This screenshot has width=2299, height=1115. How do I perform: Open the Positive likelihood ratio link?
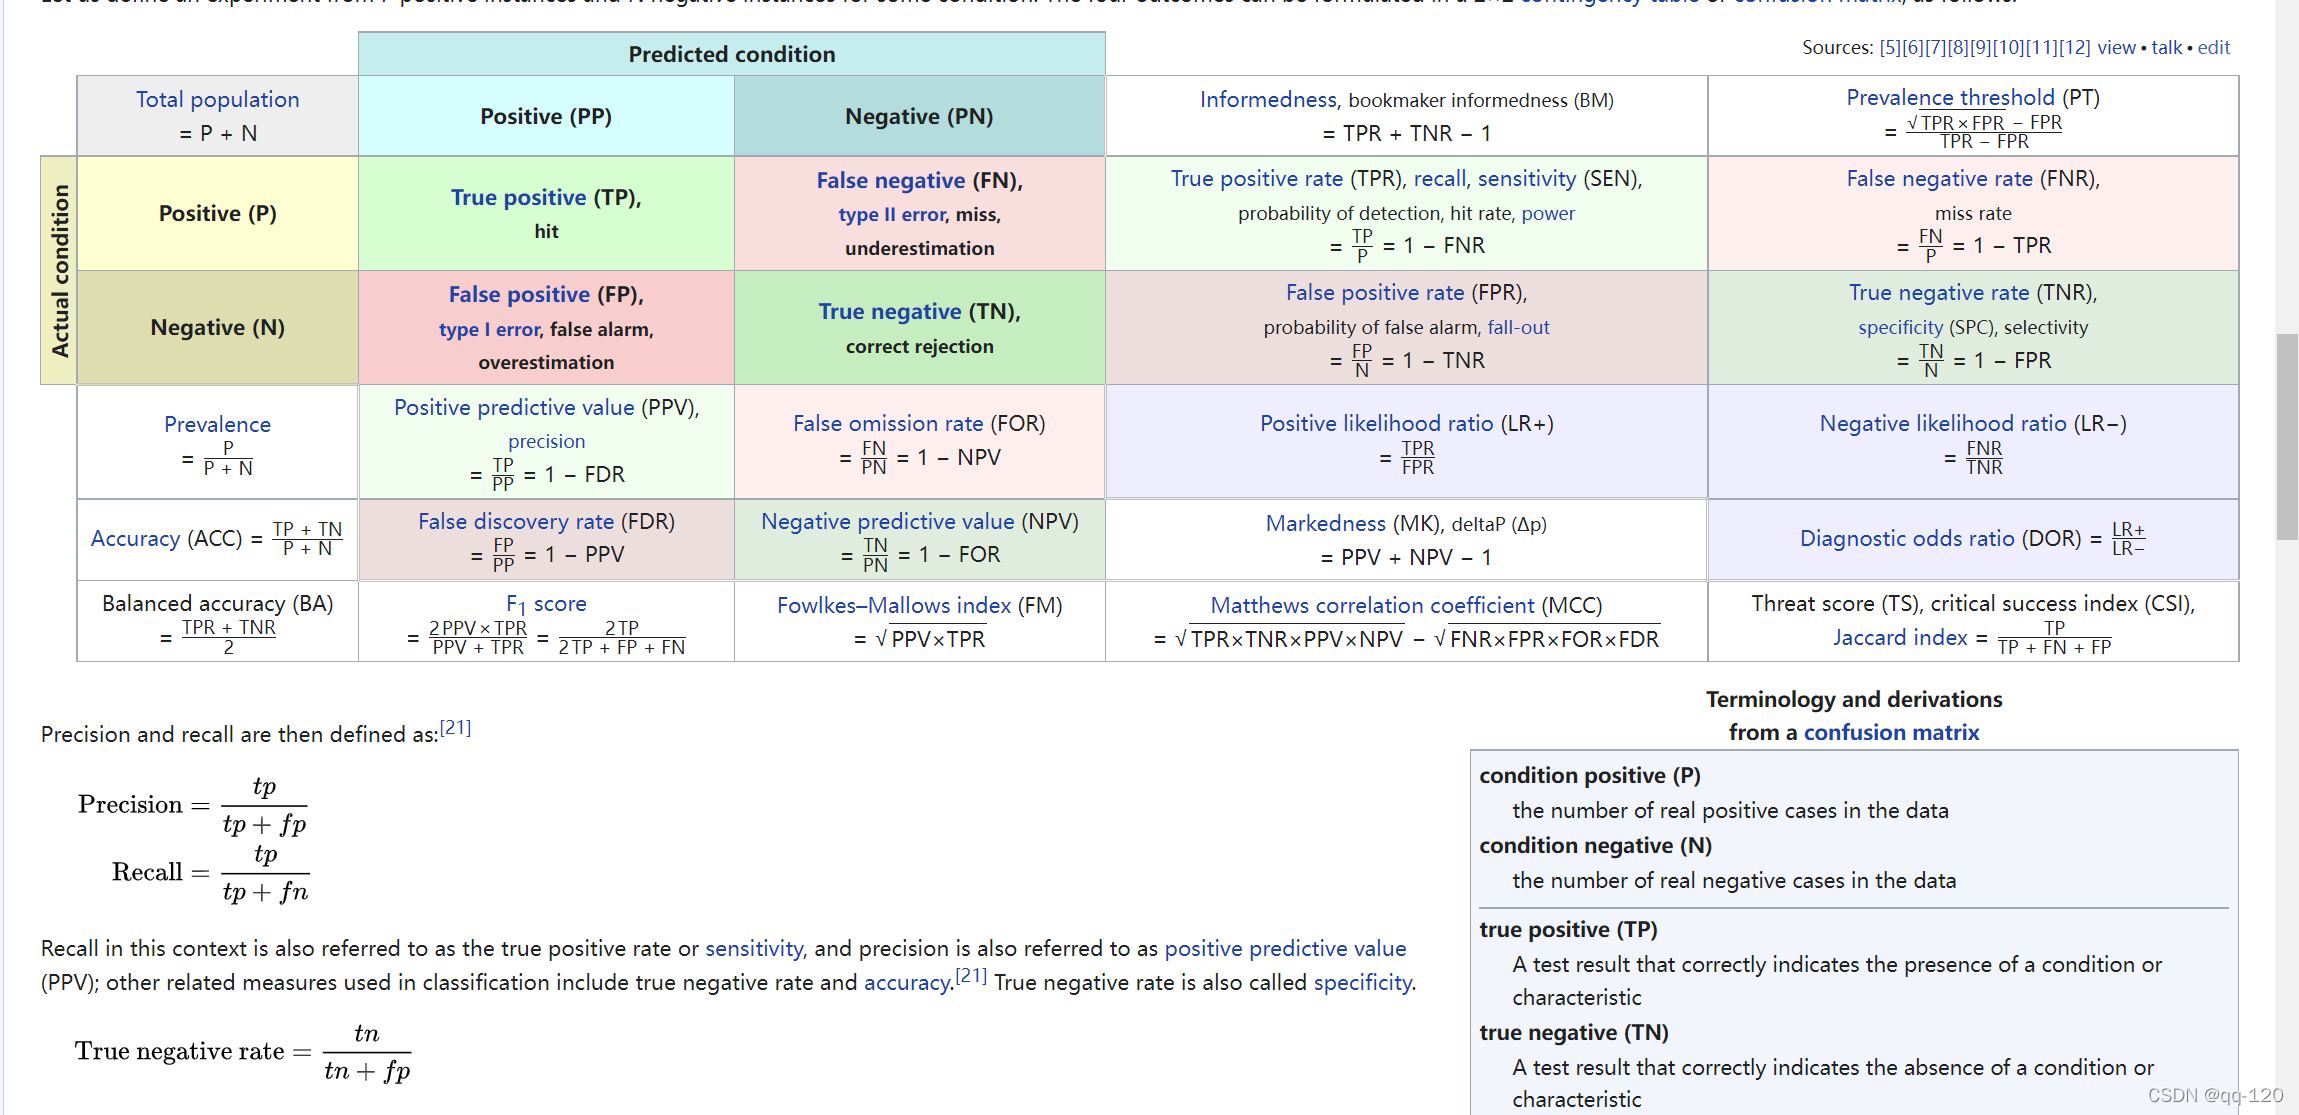1375,423
